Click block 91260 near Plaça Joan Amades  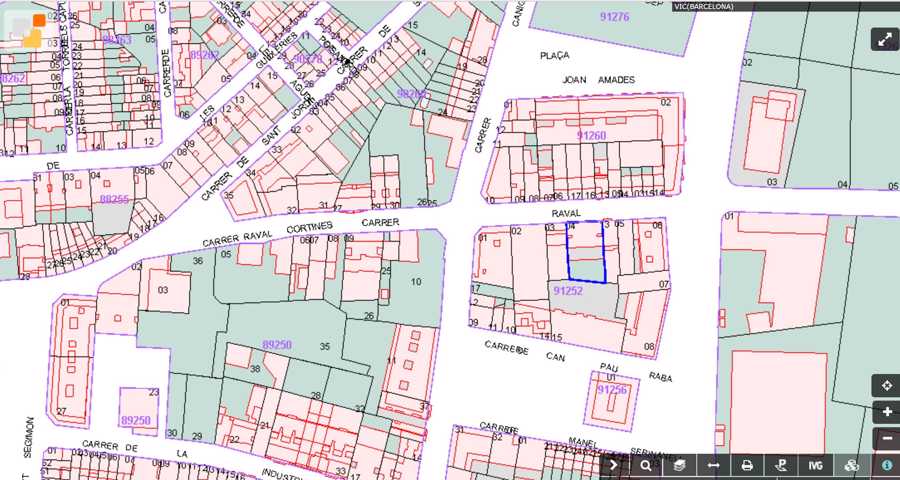coord(591,135)
